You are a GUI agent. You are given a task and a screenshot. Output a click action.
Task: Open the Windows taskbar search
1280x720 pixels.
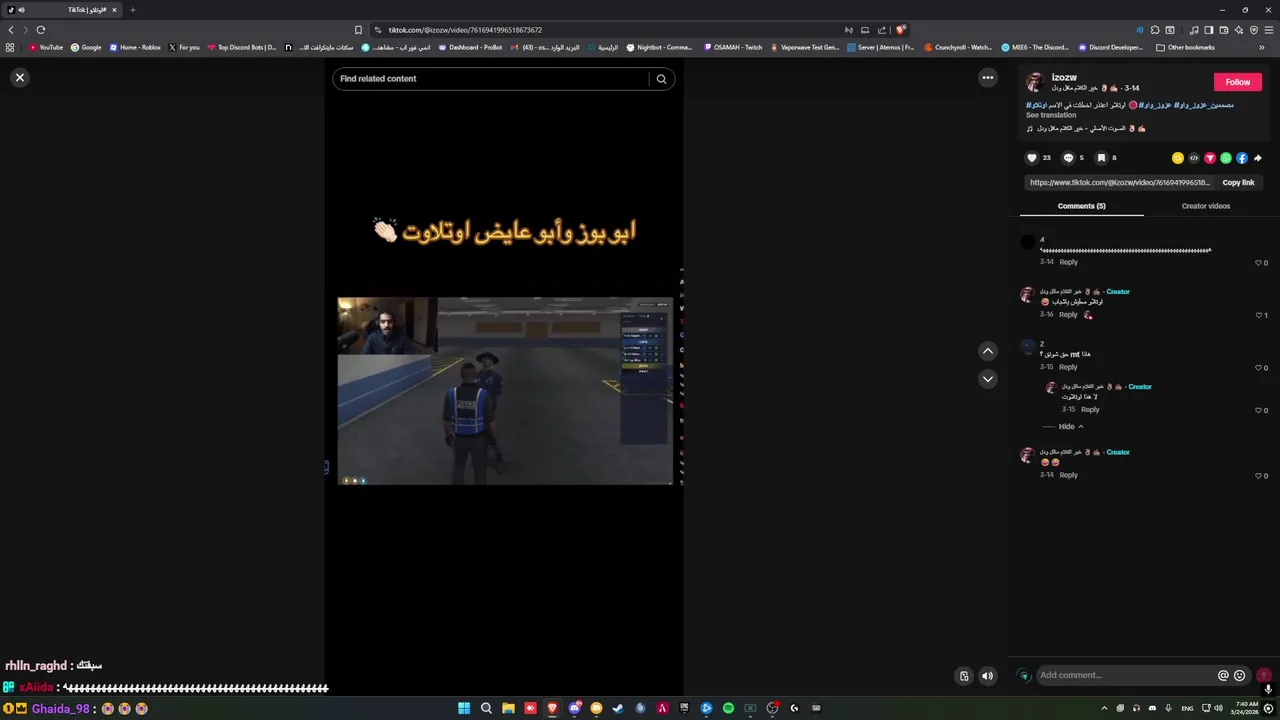pos(486,708)
